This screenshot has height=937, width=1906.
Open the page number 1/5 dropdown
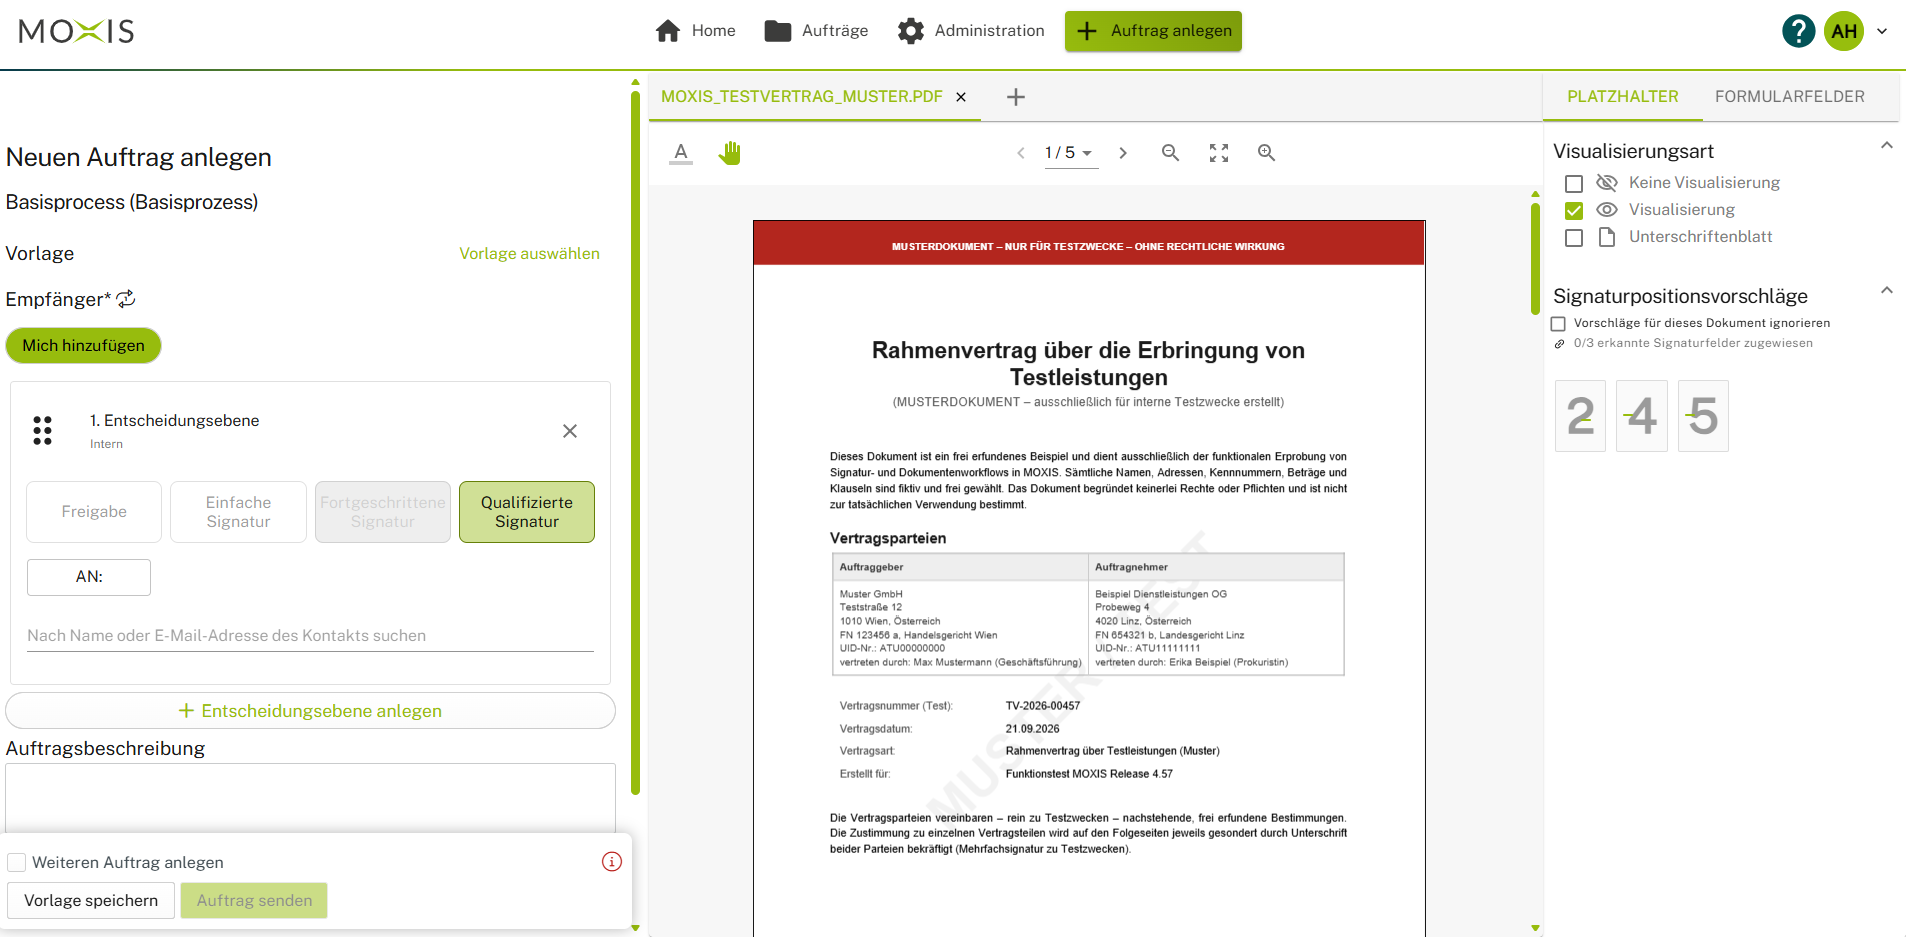(1070, 153)
